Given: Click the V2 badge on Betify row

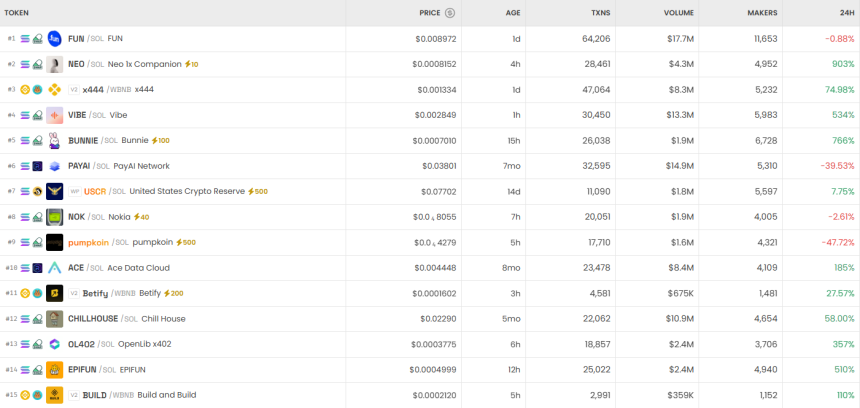Looking at the screenshot, I should pyautogui.click(x=74, y=294).
